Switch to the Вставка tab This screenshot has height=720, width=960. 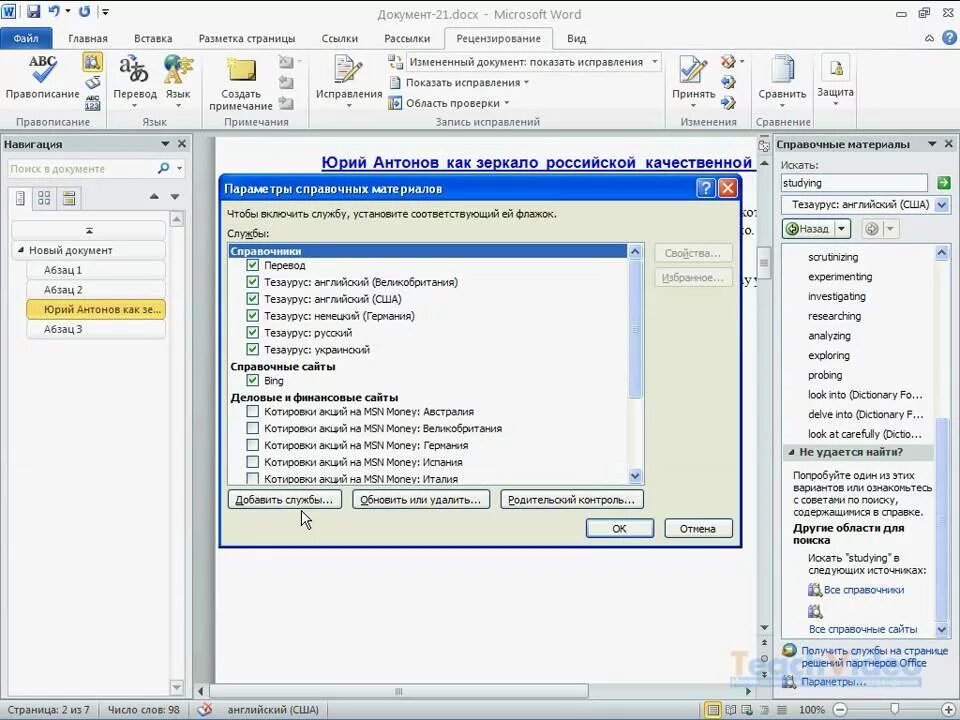[x=153, y=38]
